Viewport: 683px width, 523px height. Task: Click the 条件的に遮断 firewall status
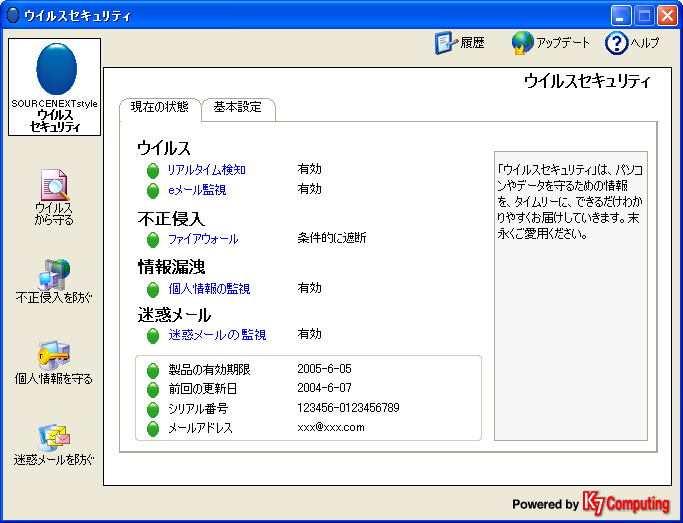332,238
